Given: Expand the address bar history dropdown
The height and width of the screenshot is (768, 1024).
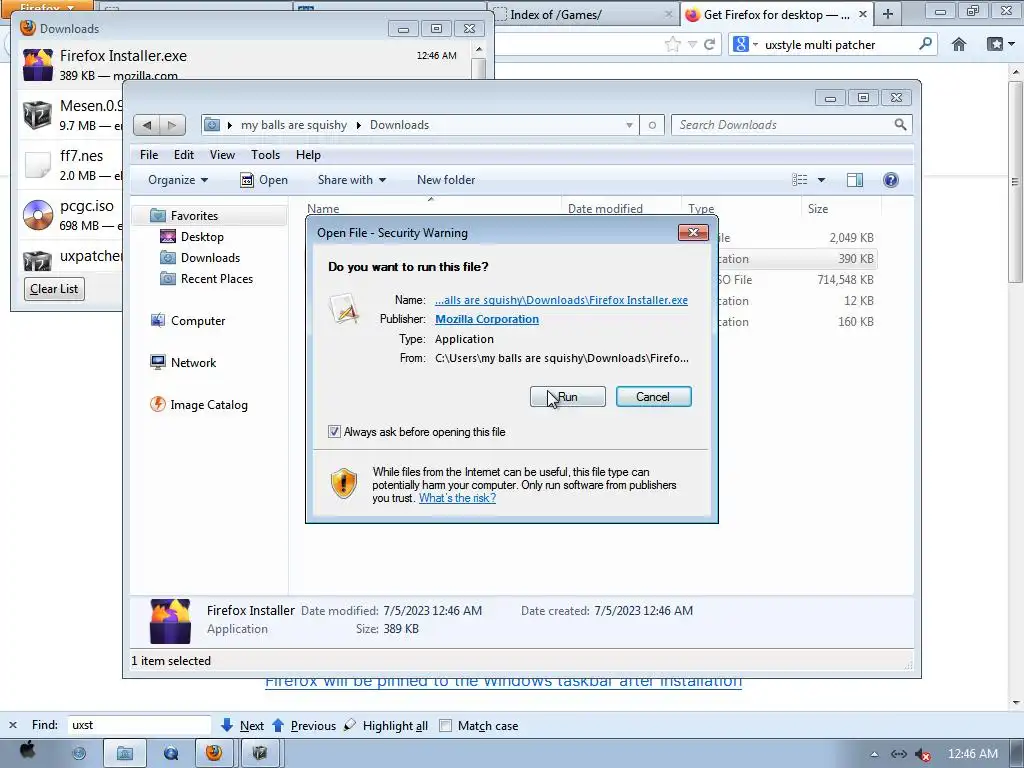Looking at the screenshot, I should pos(629,125).
